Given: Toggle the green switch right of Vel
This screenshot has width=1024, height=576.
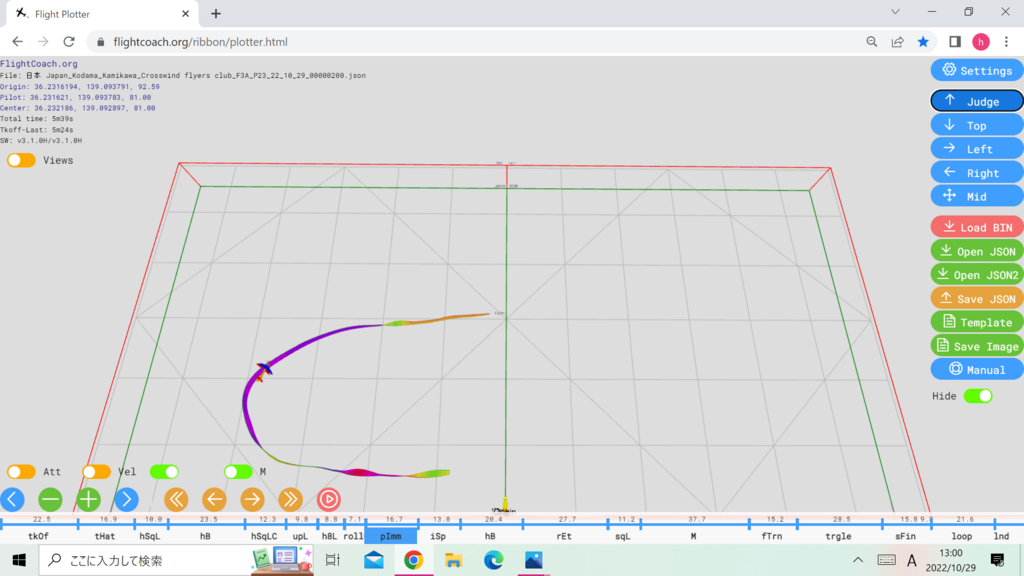Looking at the screenshot, I should [x=164, y=472].
